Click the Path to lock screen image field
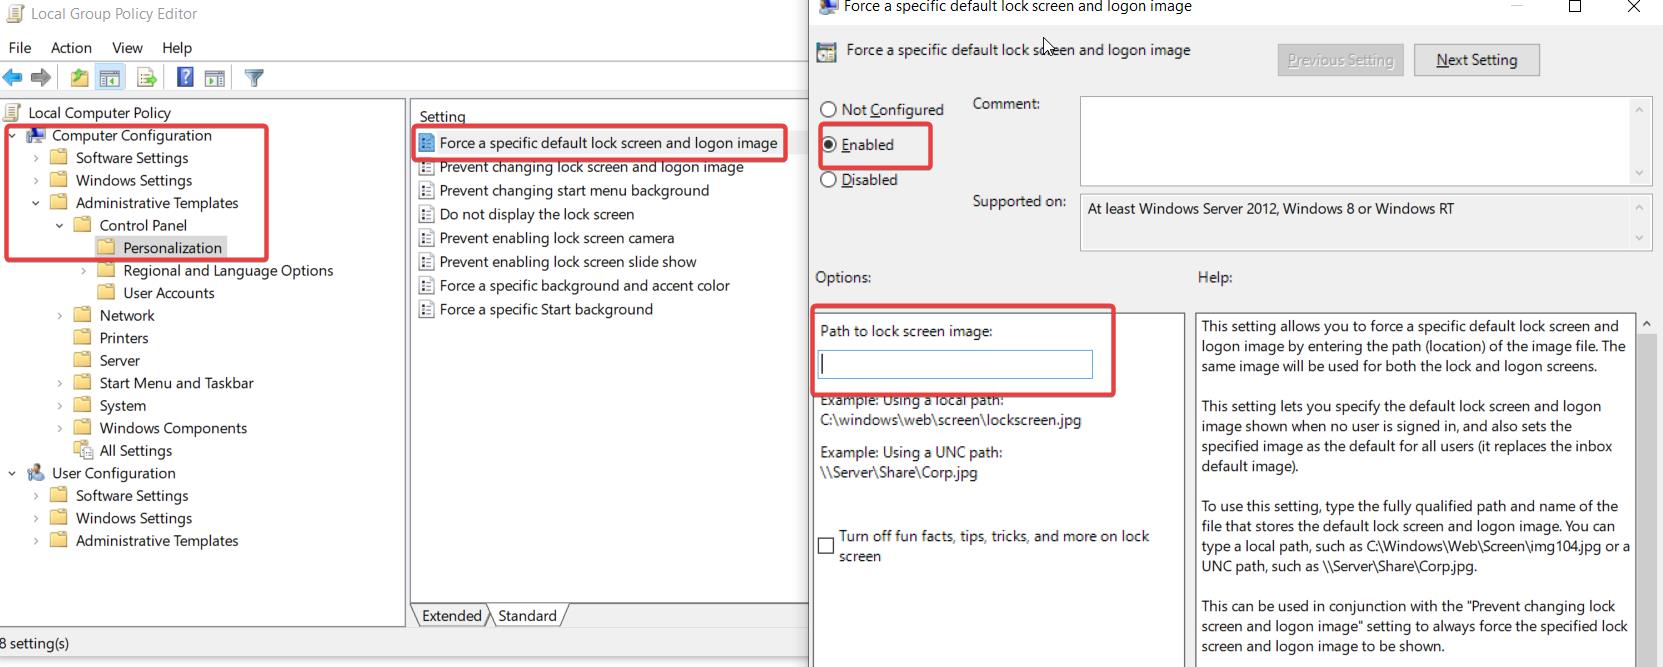This screenshot has width=1663, height=667. [956, 364]
